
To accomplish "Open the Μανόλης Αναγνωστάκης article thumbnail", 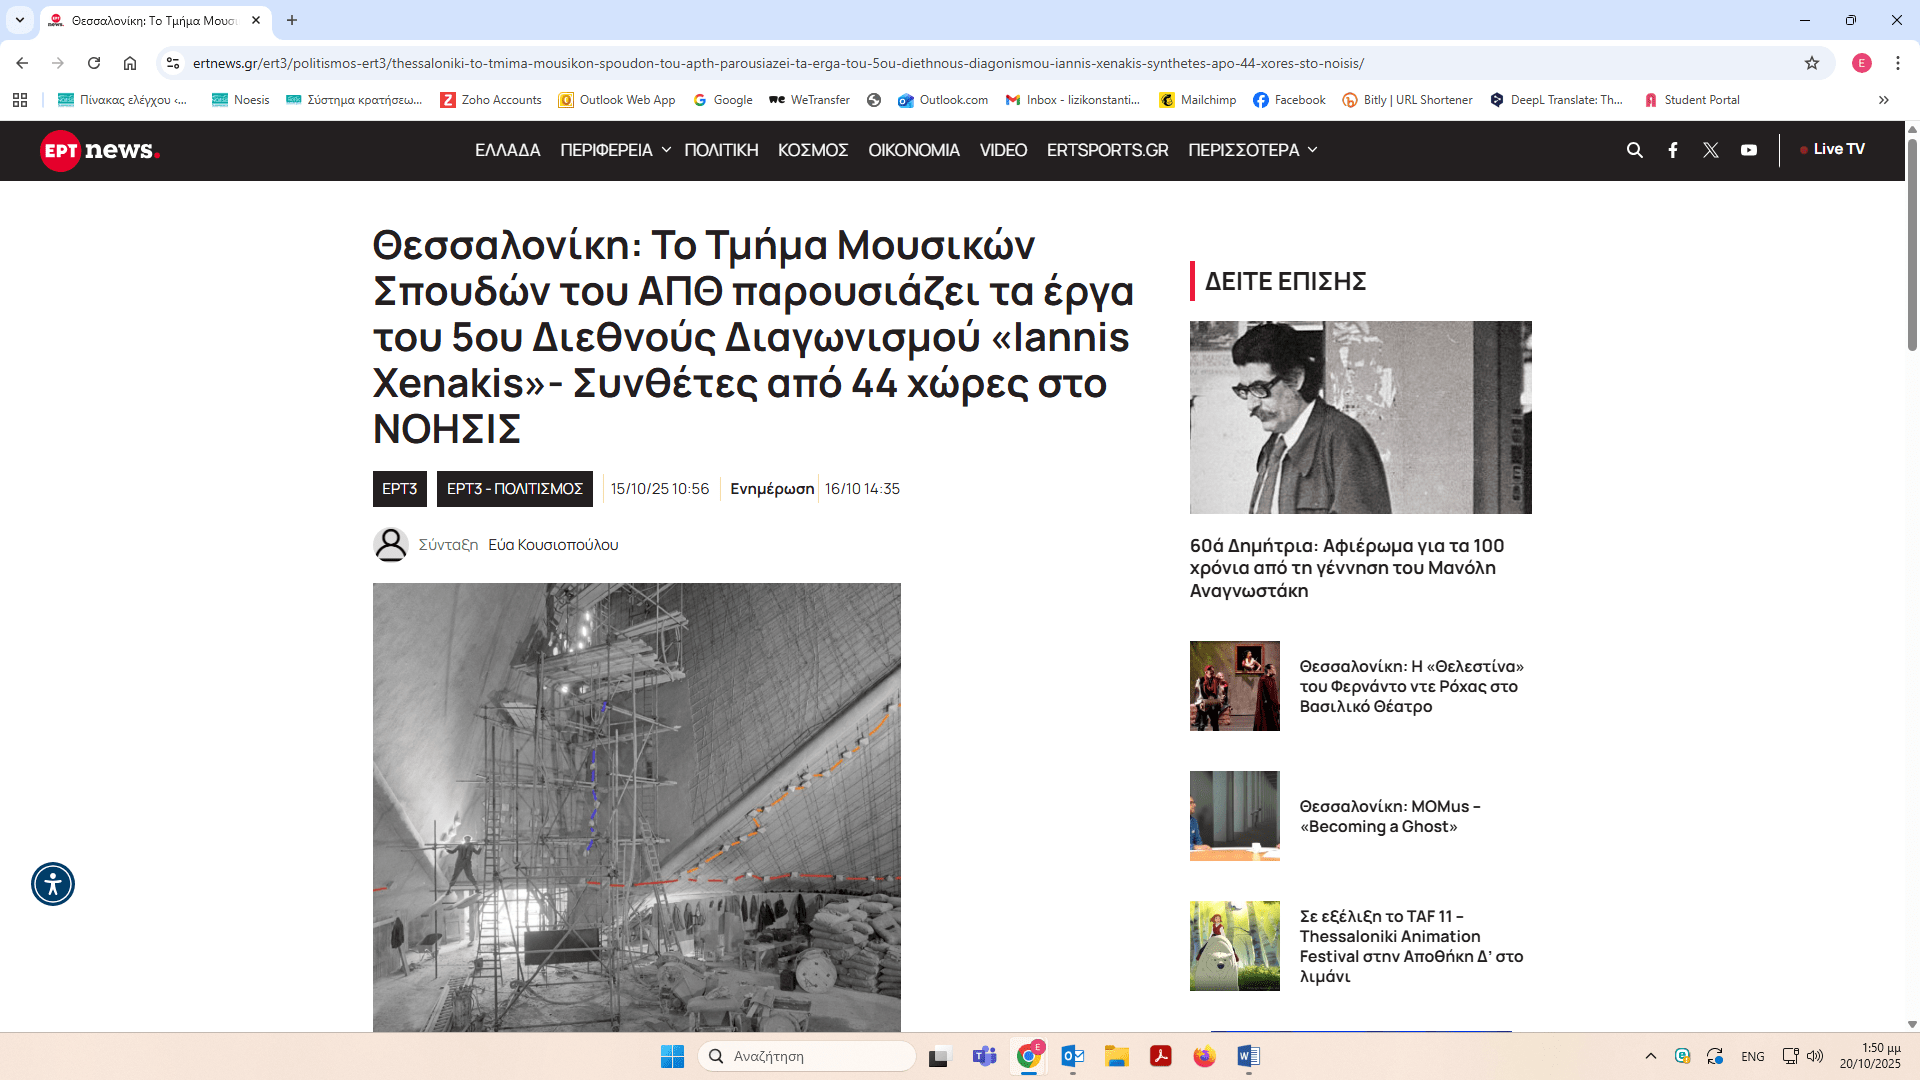I will (x=1360, y=417).
